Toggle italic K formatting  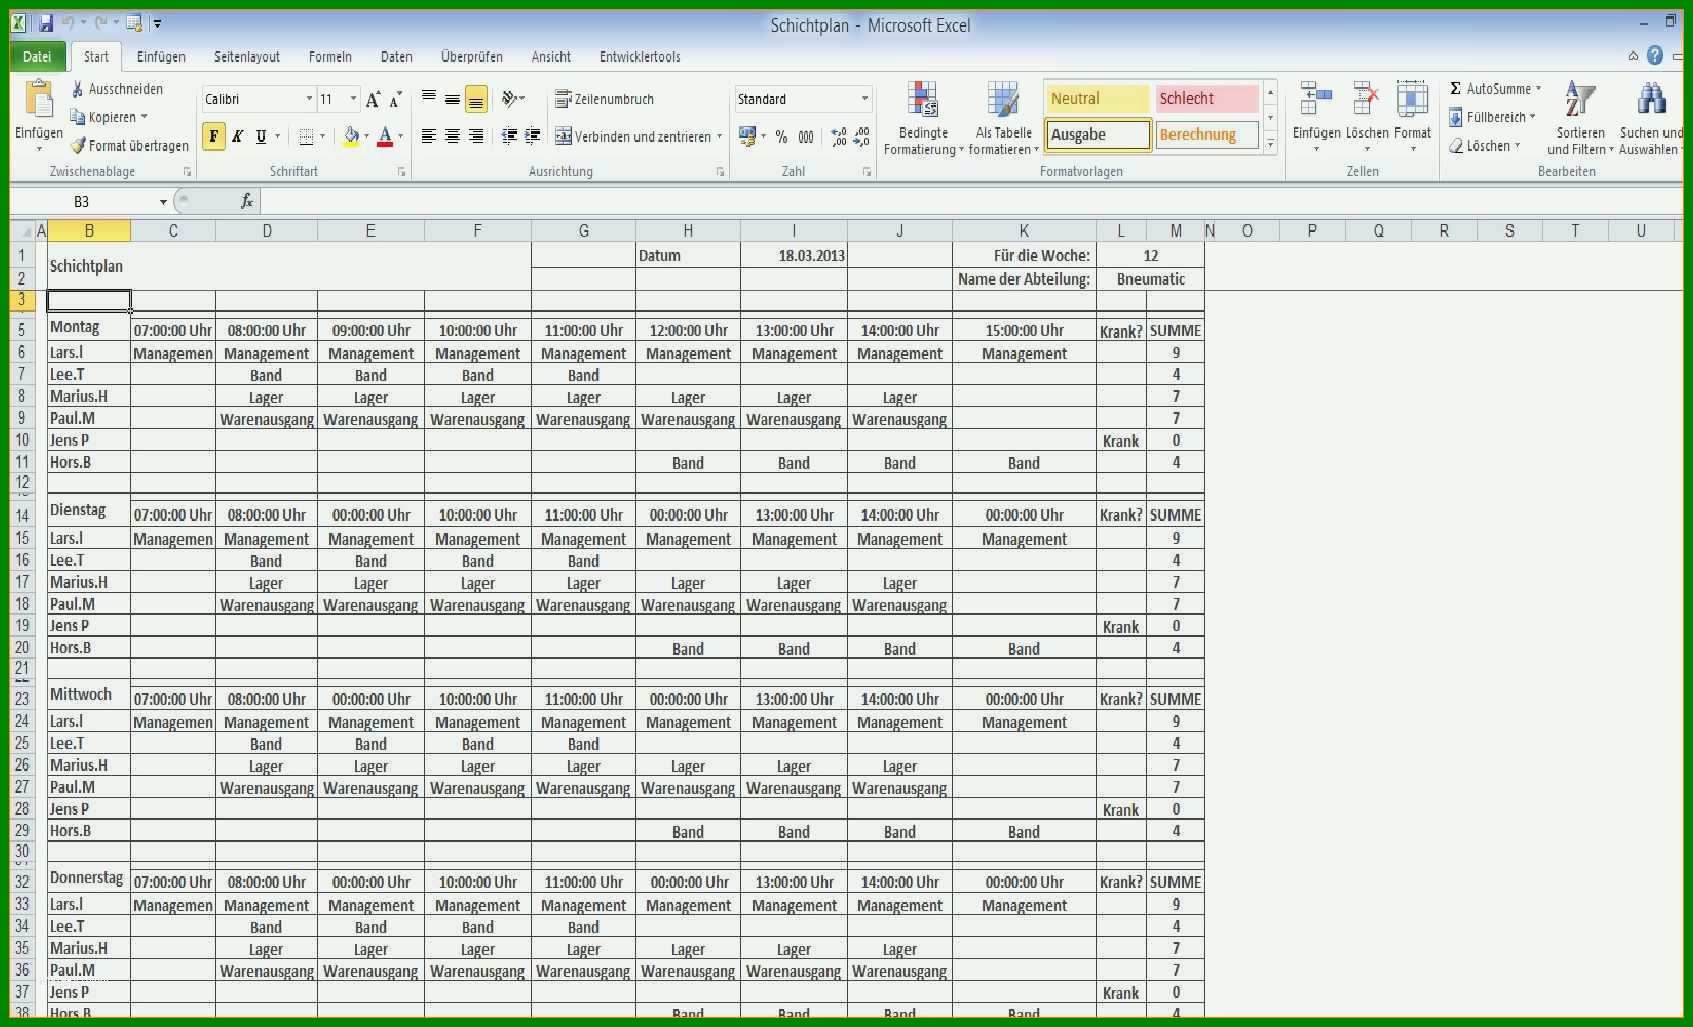[x=237, y=137]
